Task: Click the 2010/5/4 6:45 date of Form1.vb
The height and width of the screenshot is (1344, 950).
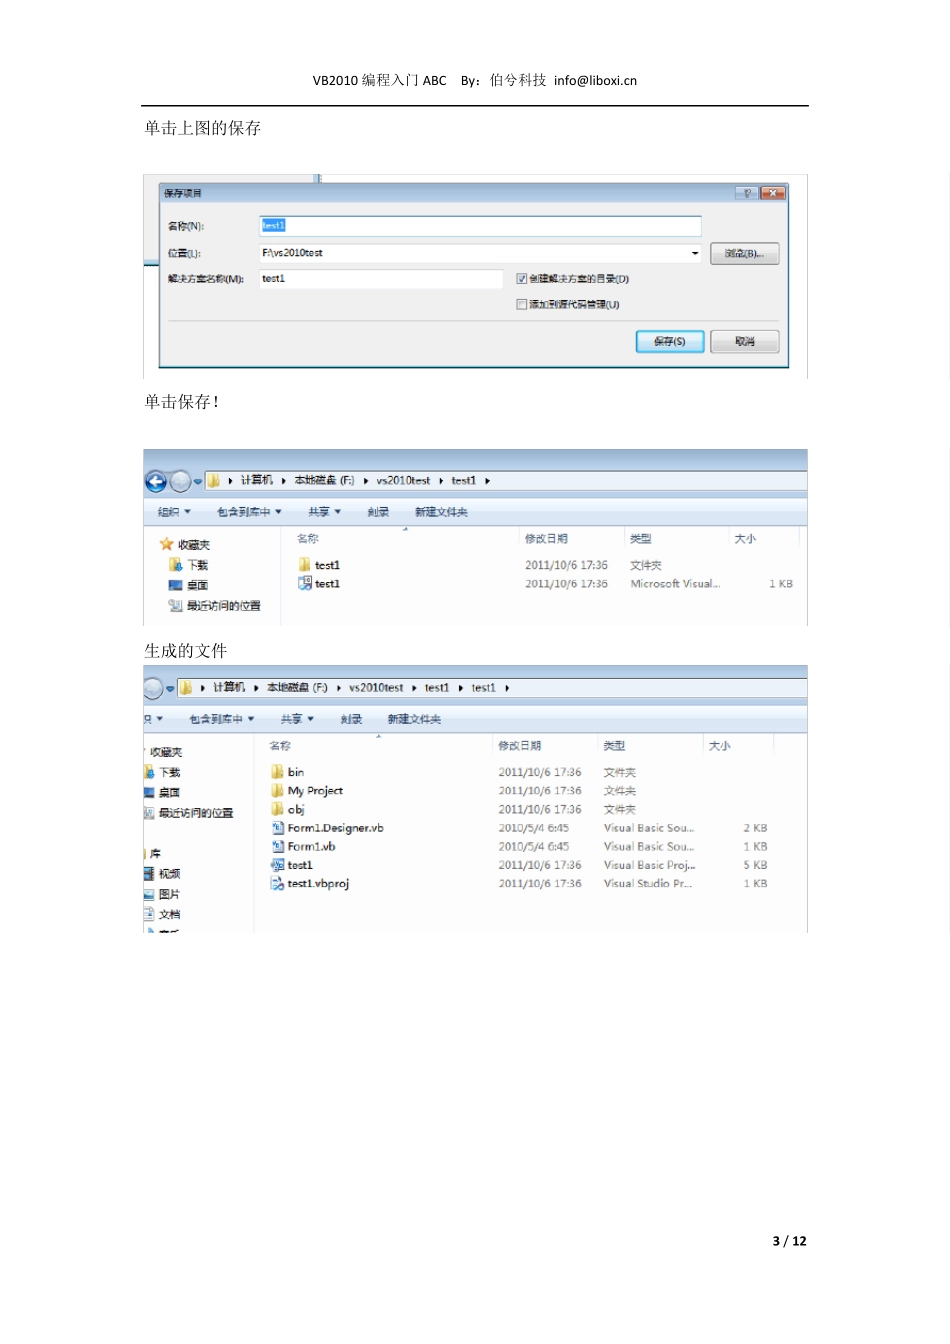Action: (x=534, y=847)
